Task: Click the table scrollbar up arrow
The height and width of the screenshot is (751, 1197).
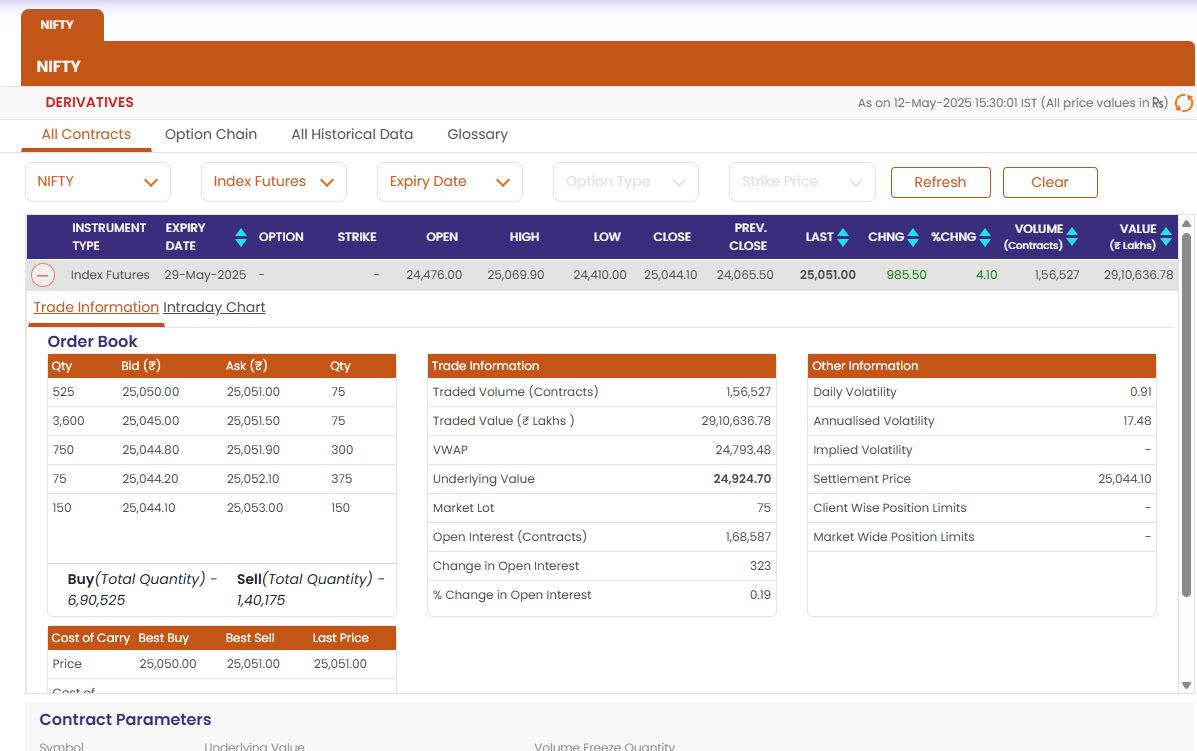Action: point(1186,224)
